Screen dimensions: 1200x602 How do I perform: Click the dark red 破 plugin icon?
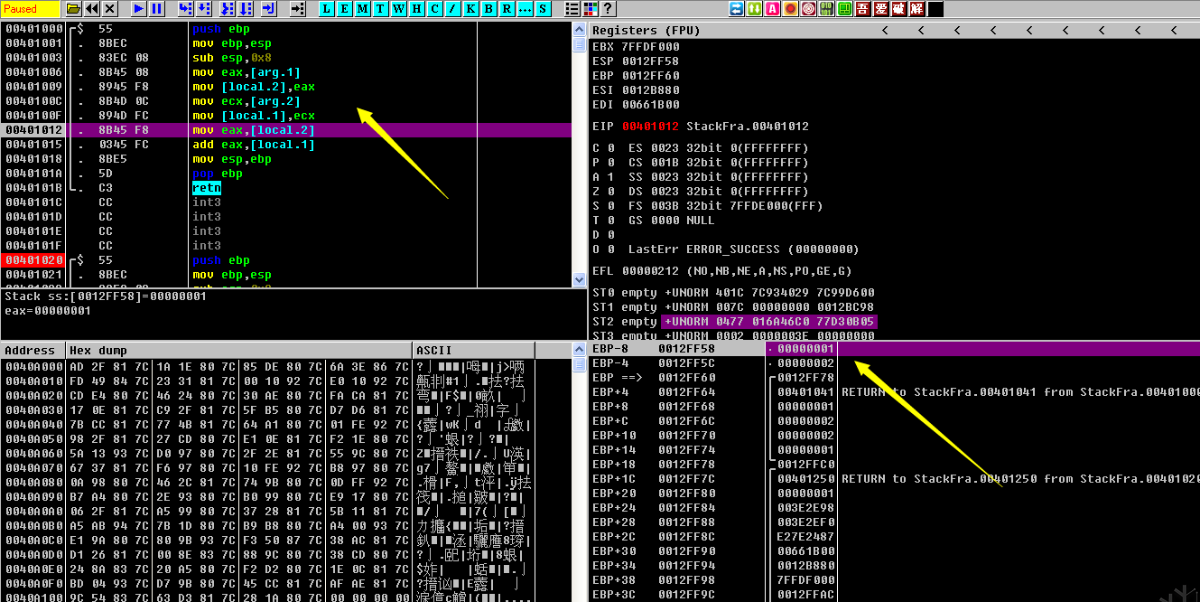click(x=898, y=9)
